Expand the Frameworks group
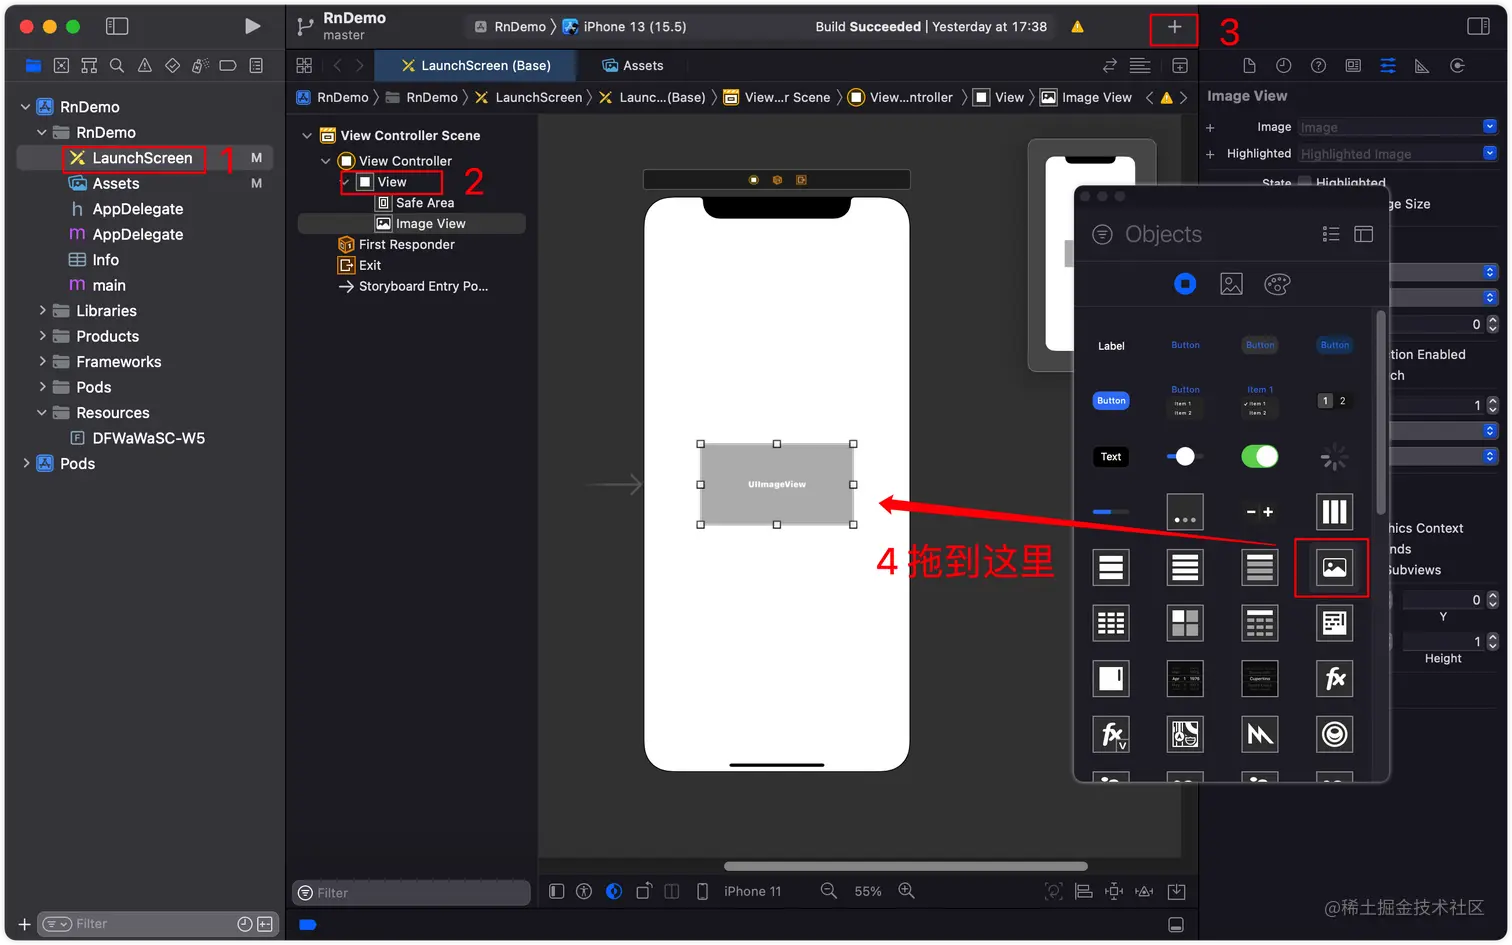The image size is (1512, 945). [x=42, y=362]
